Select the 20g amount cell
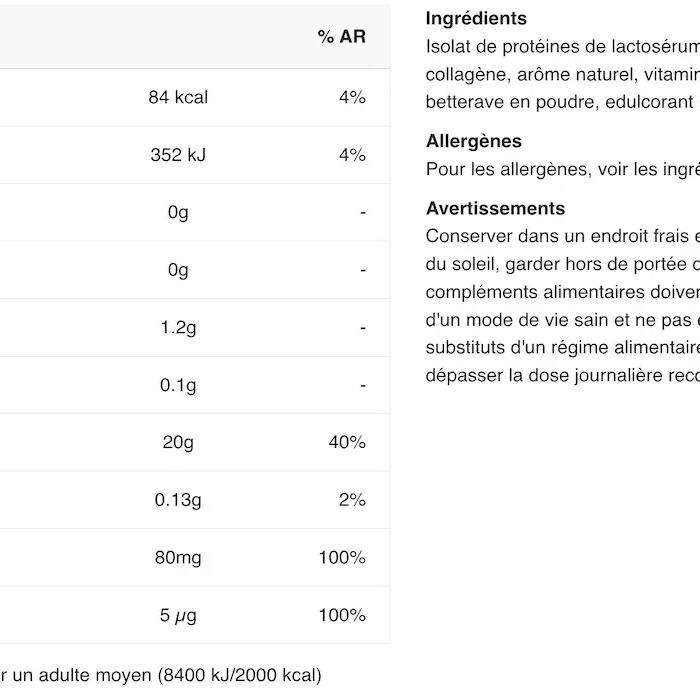 click(178, 442)
